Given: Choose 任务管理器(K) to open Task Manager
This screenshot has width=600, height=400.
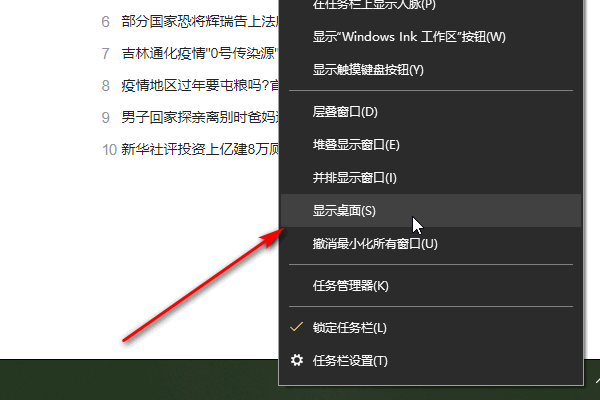Looking at the screenshot, I should tap(431, 286).
